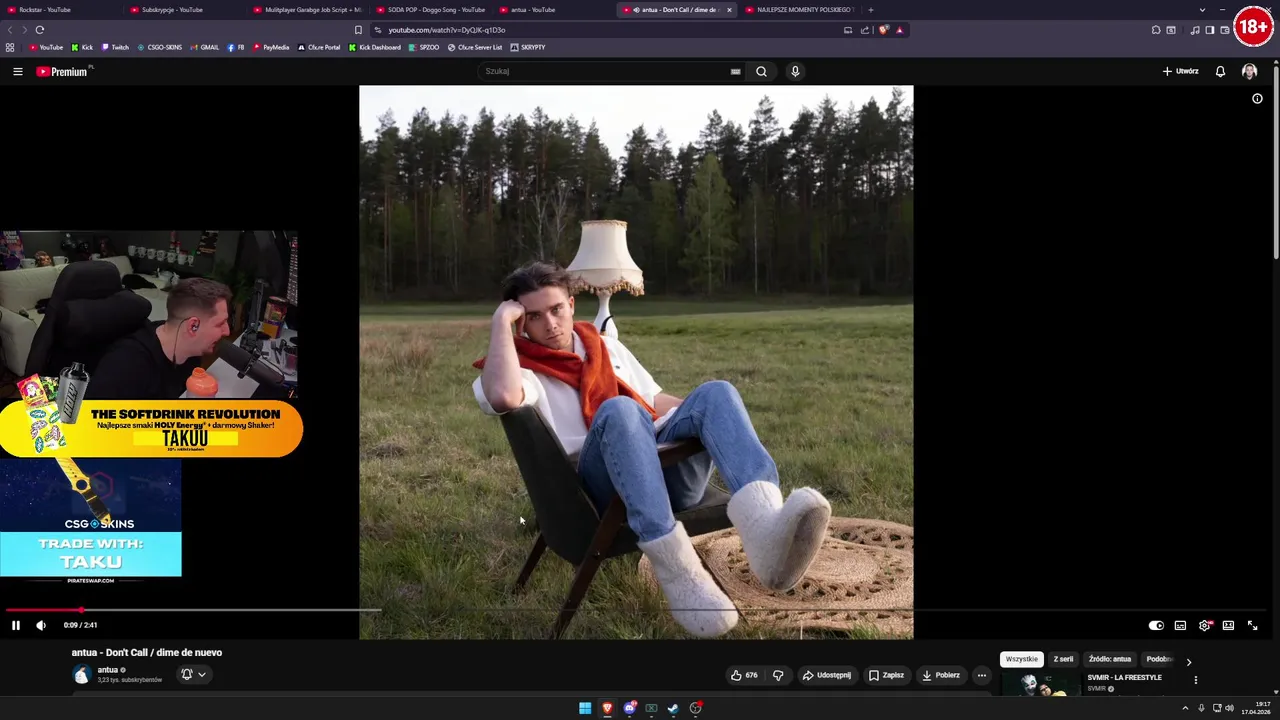Toggle the browser sidebar panel

pyautogui.click(x=1209, y=30)
